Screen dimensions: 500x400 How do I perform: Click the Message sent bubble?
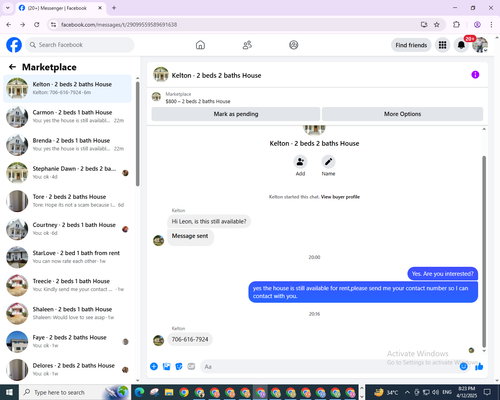tap(190, 236)
